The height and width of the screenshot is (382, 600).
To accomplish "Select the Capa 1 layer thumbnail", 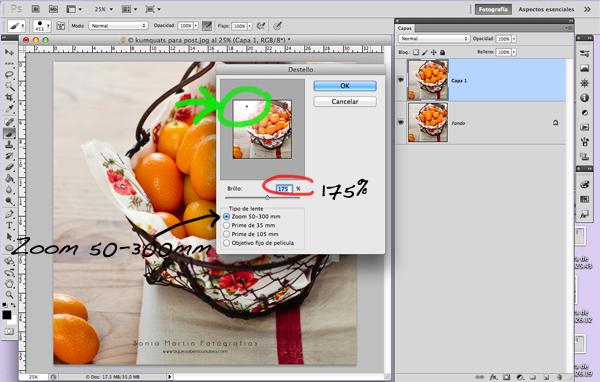I will pyautogui.click(x=427, y=80).
